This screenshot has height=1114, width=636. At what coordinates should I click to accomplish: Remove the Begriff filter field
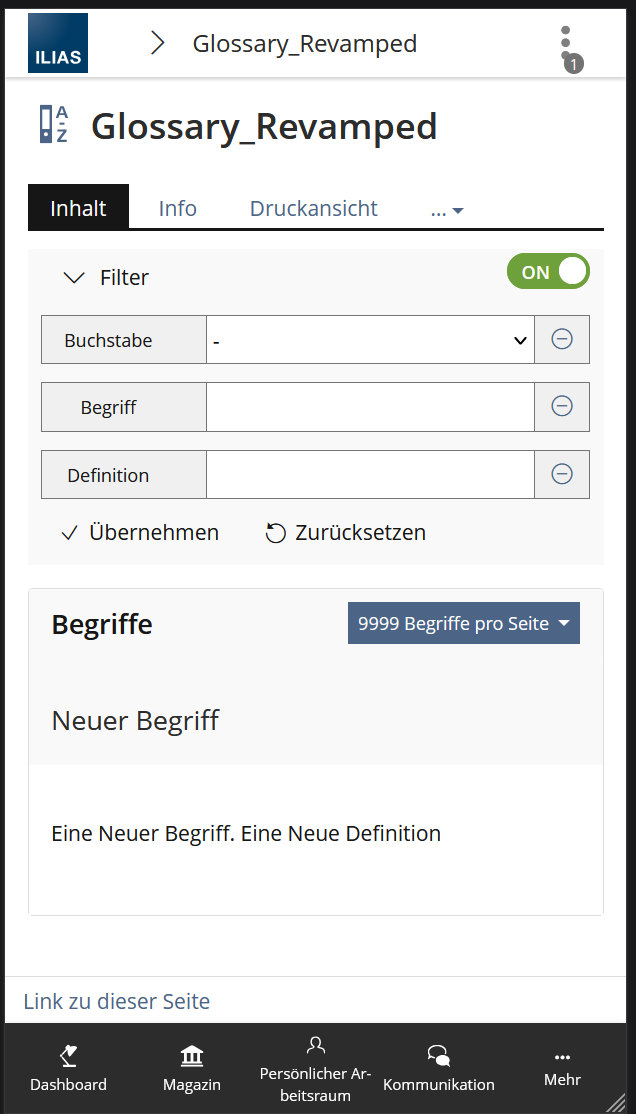point(562,407)
